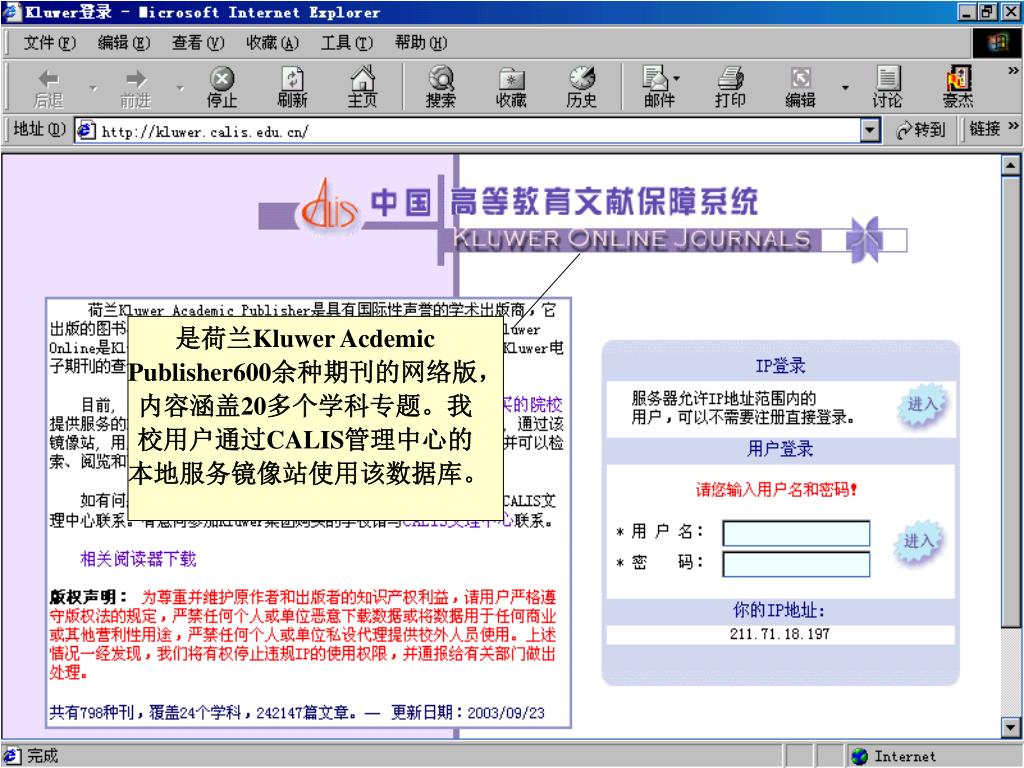The width and height of the screenshot is (1024, 768).
Task: Open the 收藏(A) menu
Action: coord(272,43)
